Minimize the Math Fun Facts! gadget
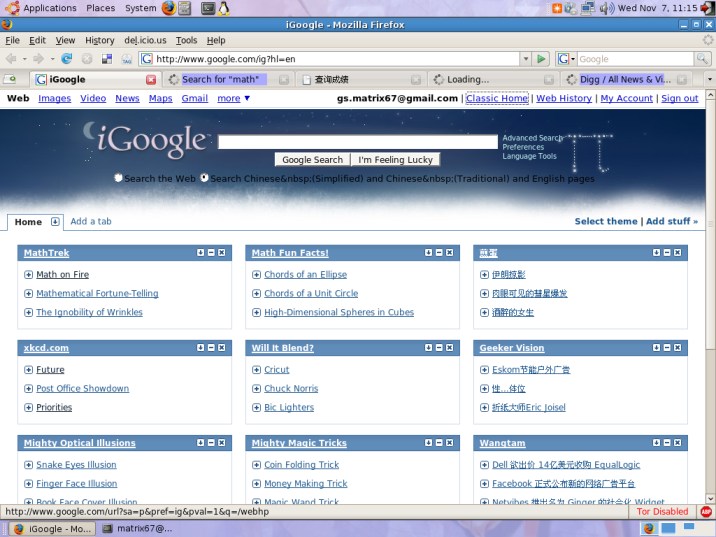Screen dimensions: 716x537 click(439, 253)
